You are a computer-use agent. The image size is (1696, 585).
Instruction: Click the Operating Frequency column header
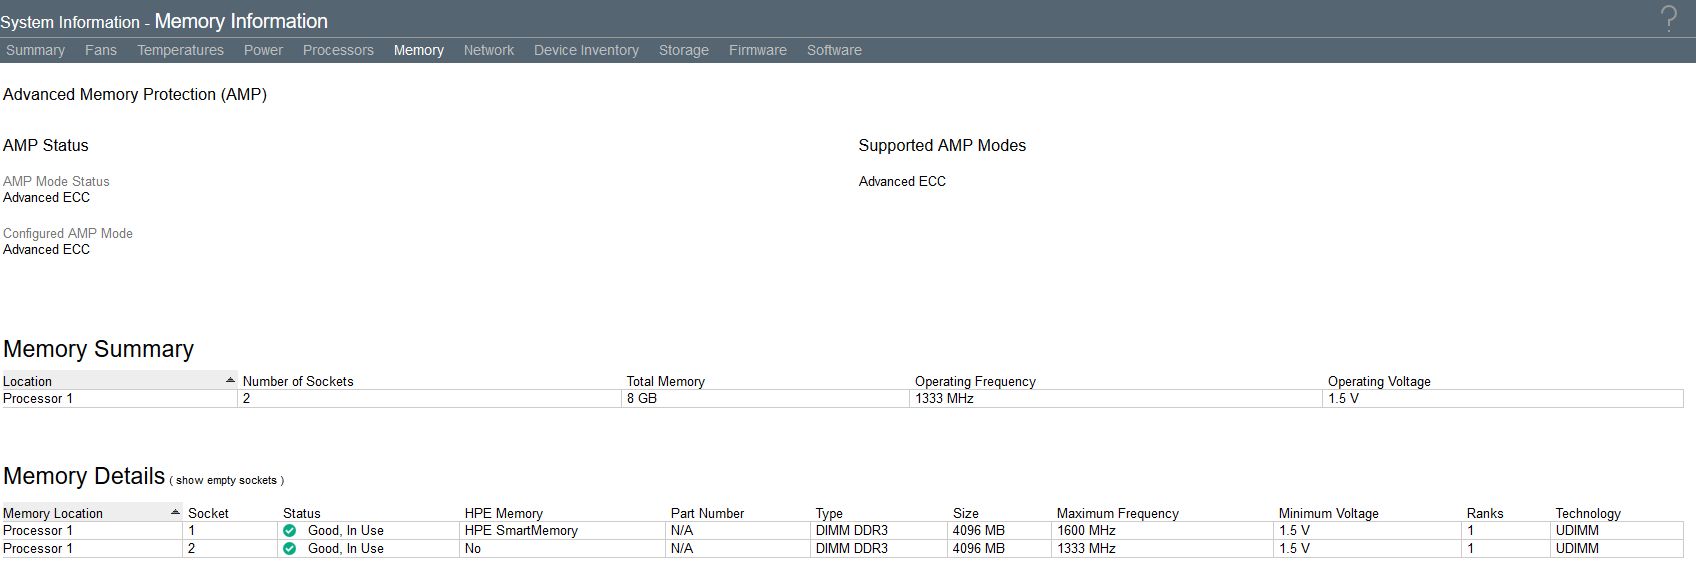975,382
